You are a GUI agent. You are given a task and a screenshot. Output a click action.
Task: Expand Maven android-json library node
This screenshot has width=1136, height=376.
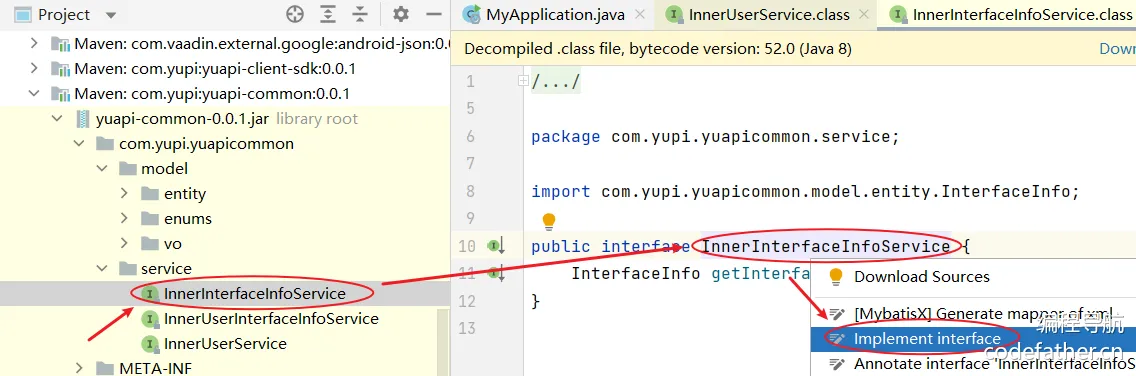pos(34,44)
